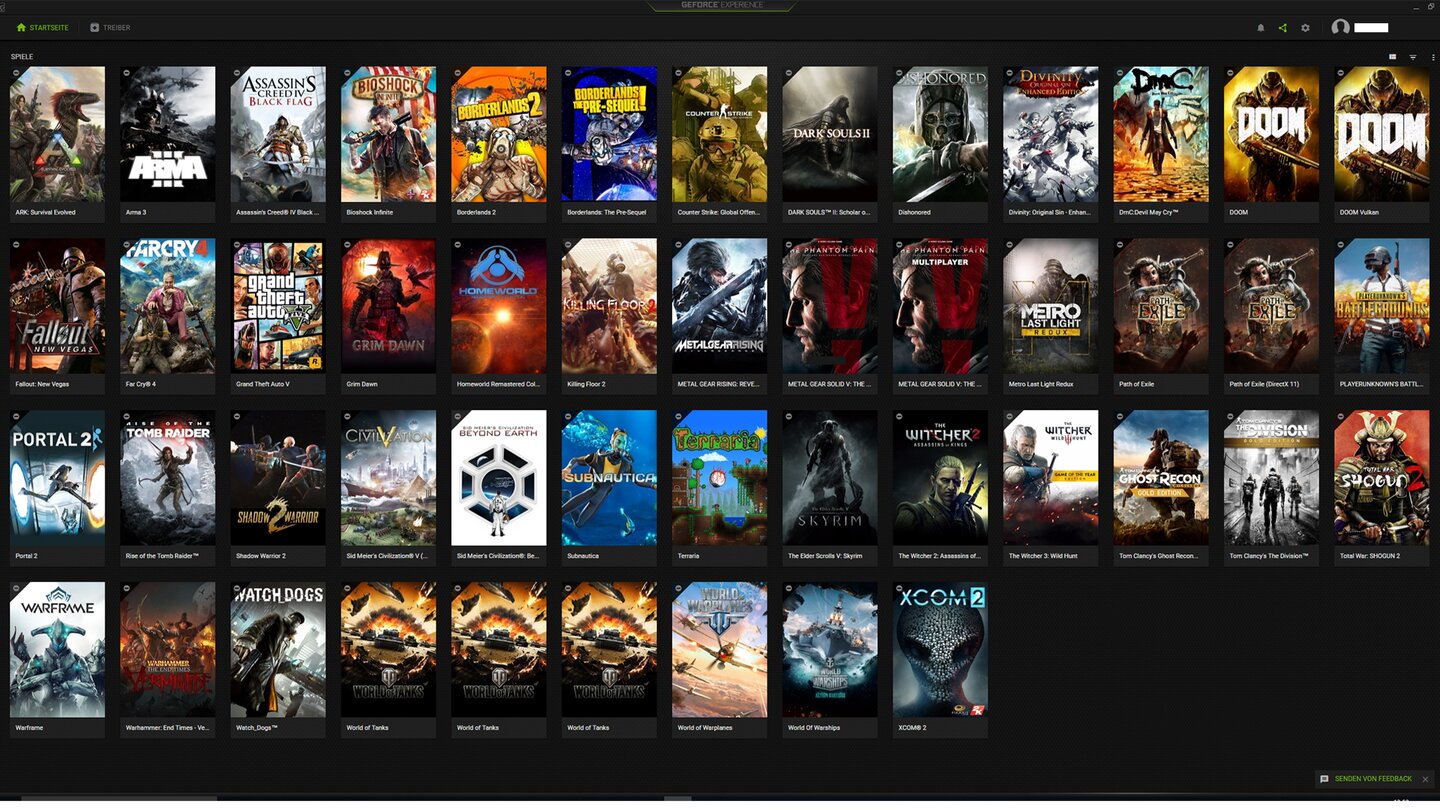Image resolution: width=1440 pixels, height=810 pixels.
Task: Select the Grand Theft Auto V cover
Action: (278, 306)
